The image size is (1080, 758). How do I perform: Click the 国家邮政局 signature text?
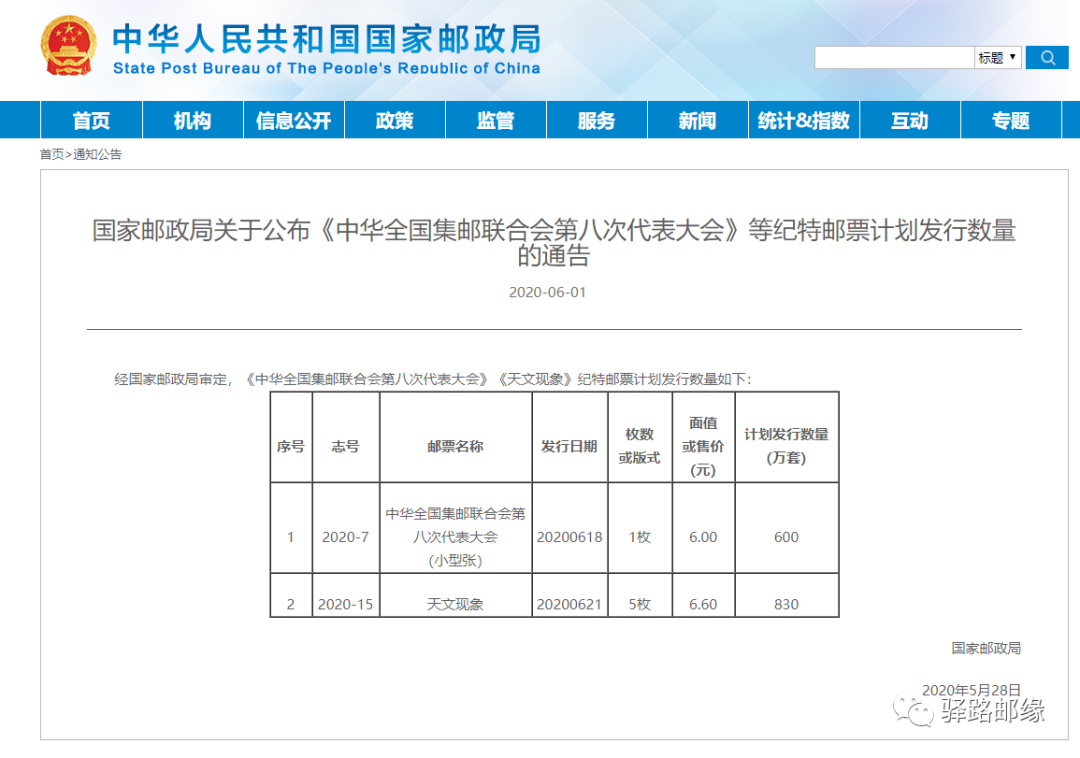[x=986, y=648]
